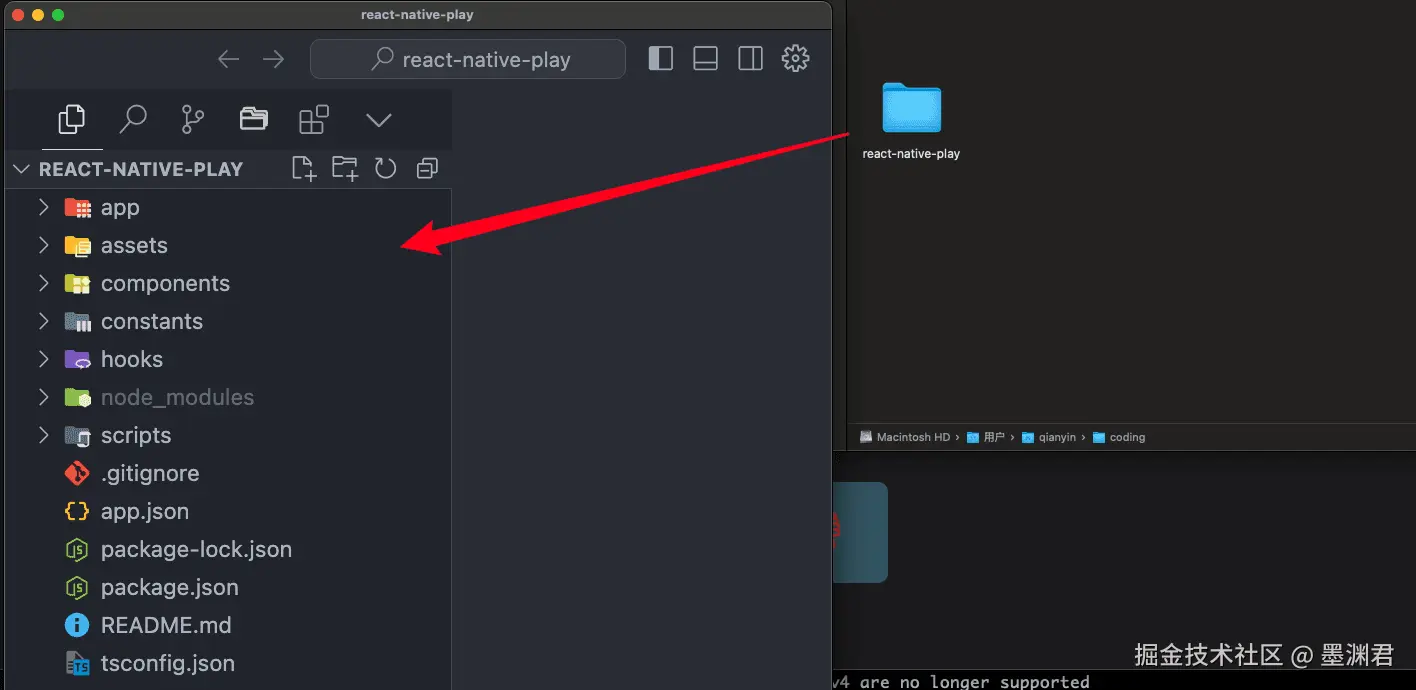Select the react-native-play folder in Finder

911,108
